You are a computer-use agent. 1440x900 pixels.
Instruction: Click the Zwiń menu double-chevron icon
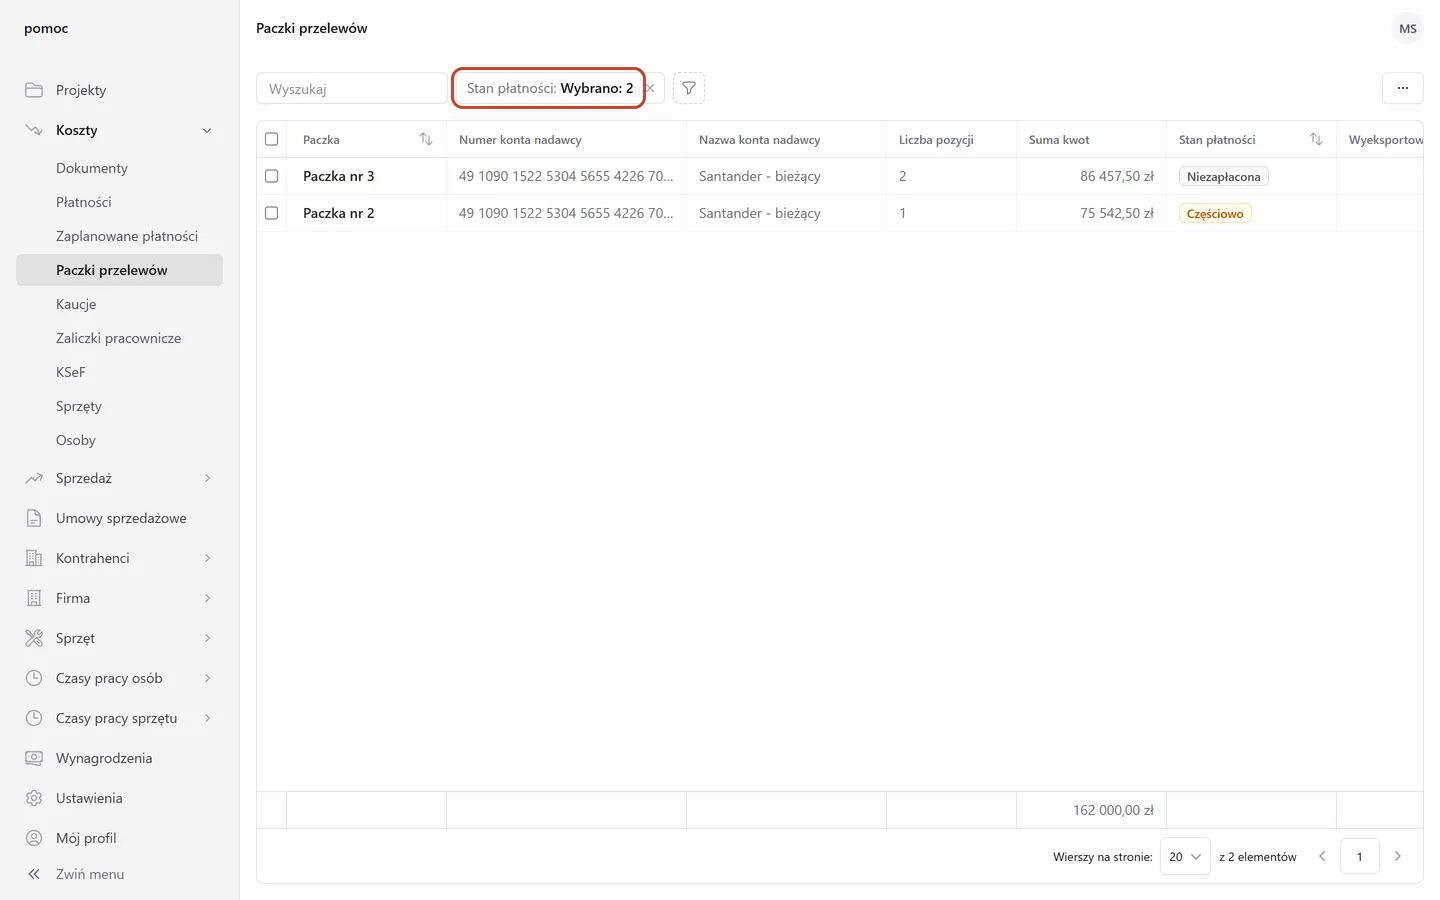34,874
